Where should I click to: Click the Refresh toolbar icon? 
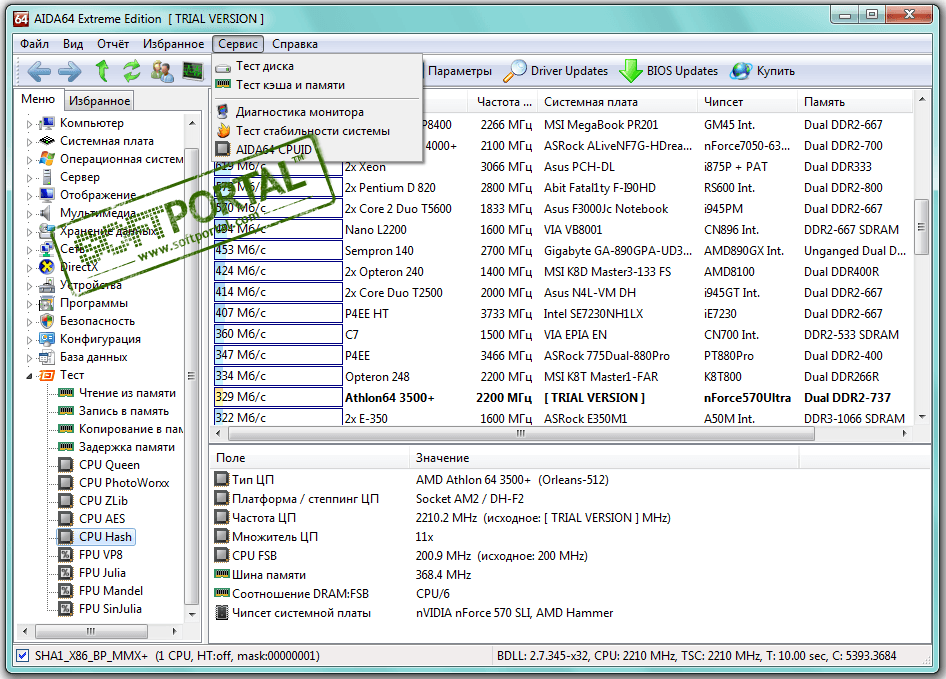click(x=132, y=71)
